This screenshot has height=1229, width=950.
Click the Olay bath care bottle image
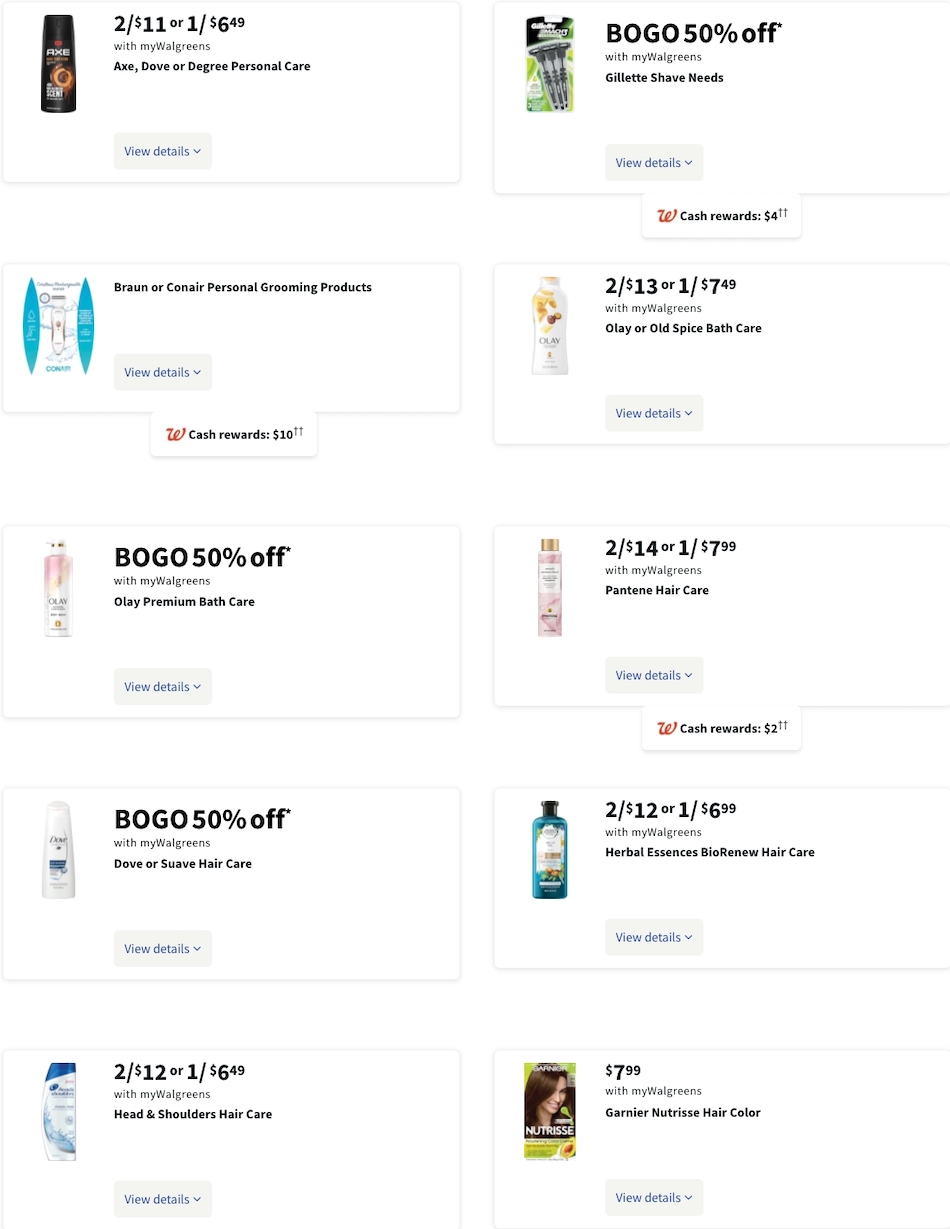coord(550,325)
